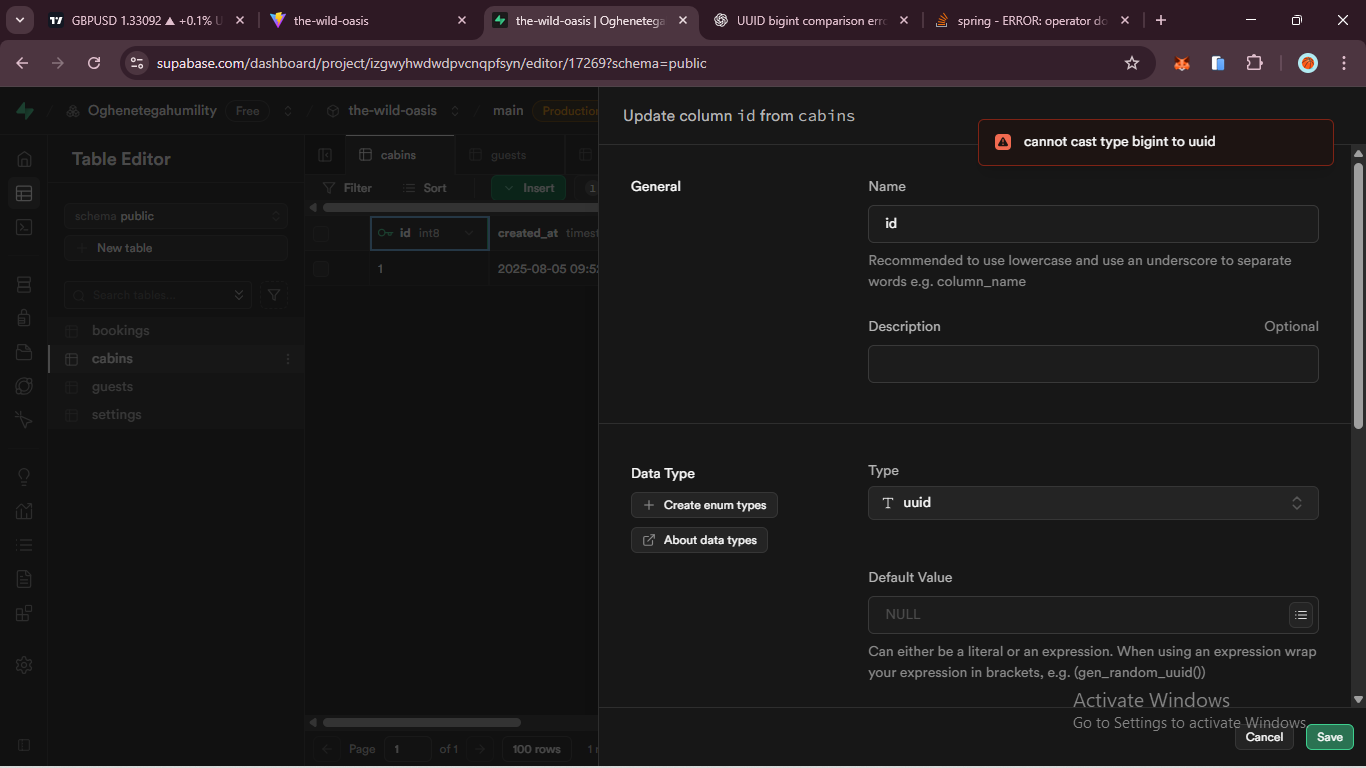Click the Filter toolbar button
Viewport: 1366px width, 768px height.
coord(347,188)
